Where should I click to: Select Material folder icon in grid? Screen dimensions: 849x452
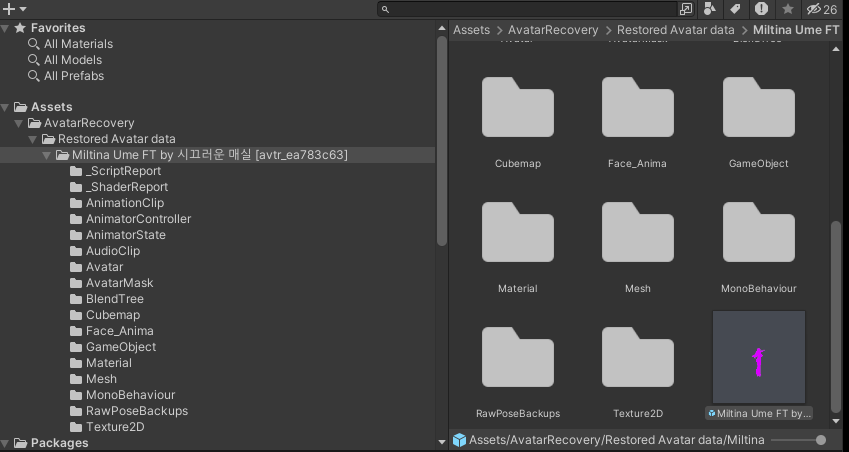tap(518, 232)
